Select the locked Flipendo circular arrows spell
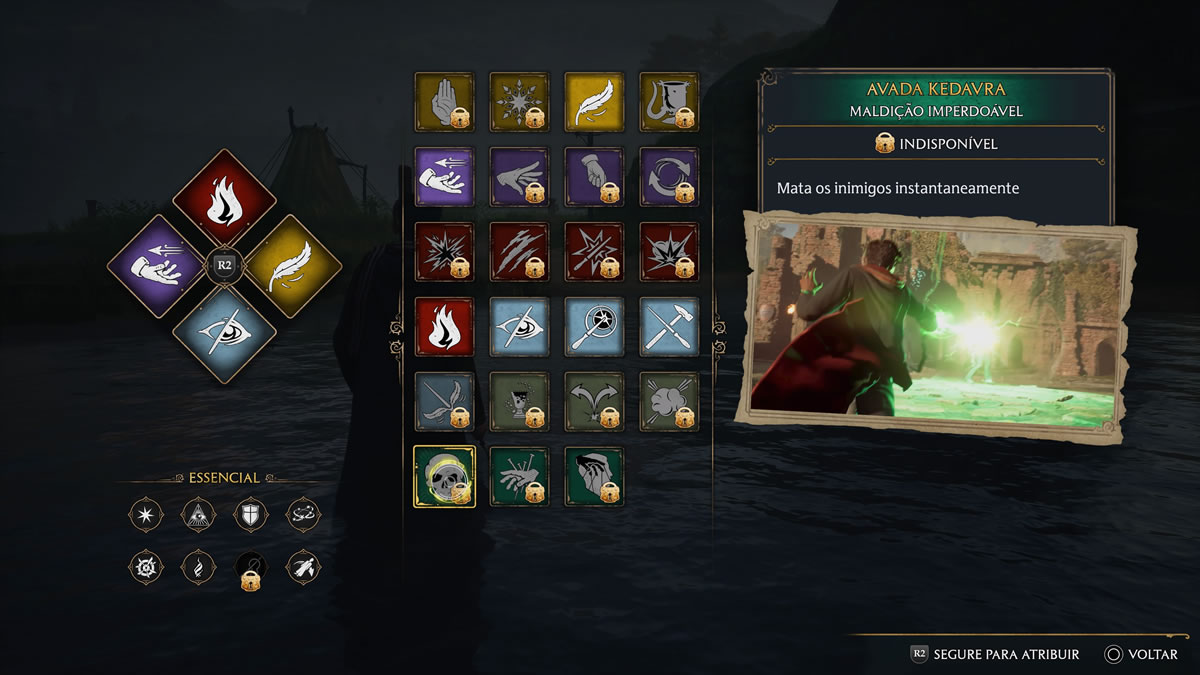The width and height of the screenshot is (1200, 675). (669, 177)
